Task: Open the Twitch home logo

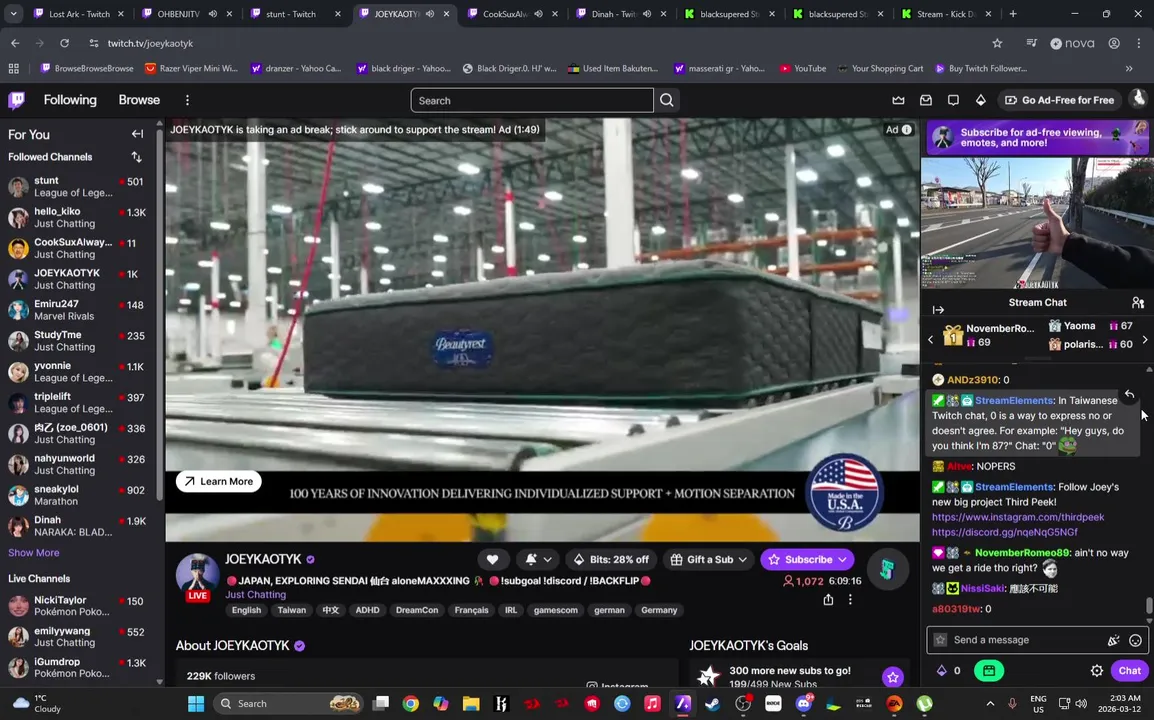Action: (16, 100)
